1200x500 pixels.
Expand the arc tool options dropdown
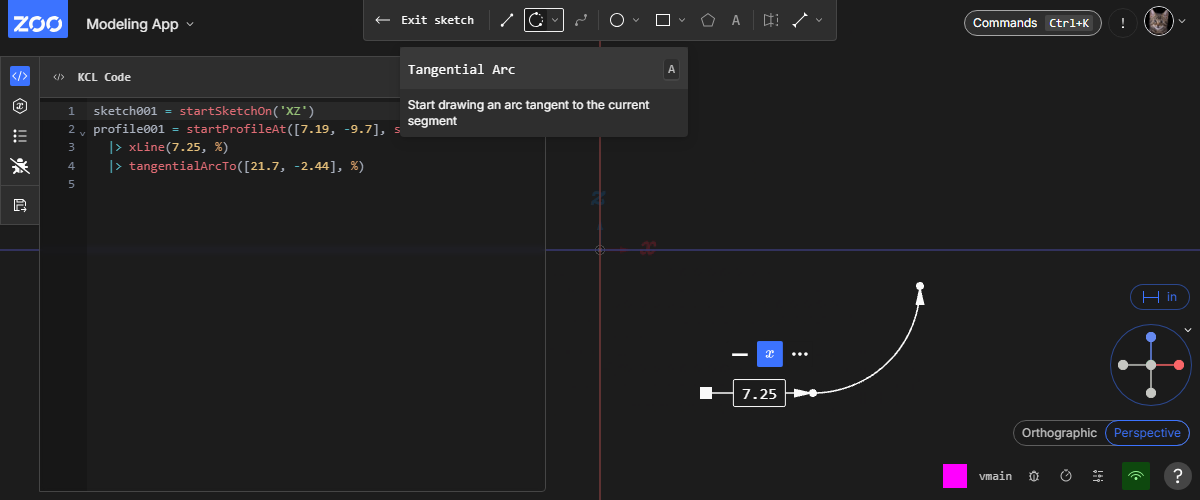(556, 20)
